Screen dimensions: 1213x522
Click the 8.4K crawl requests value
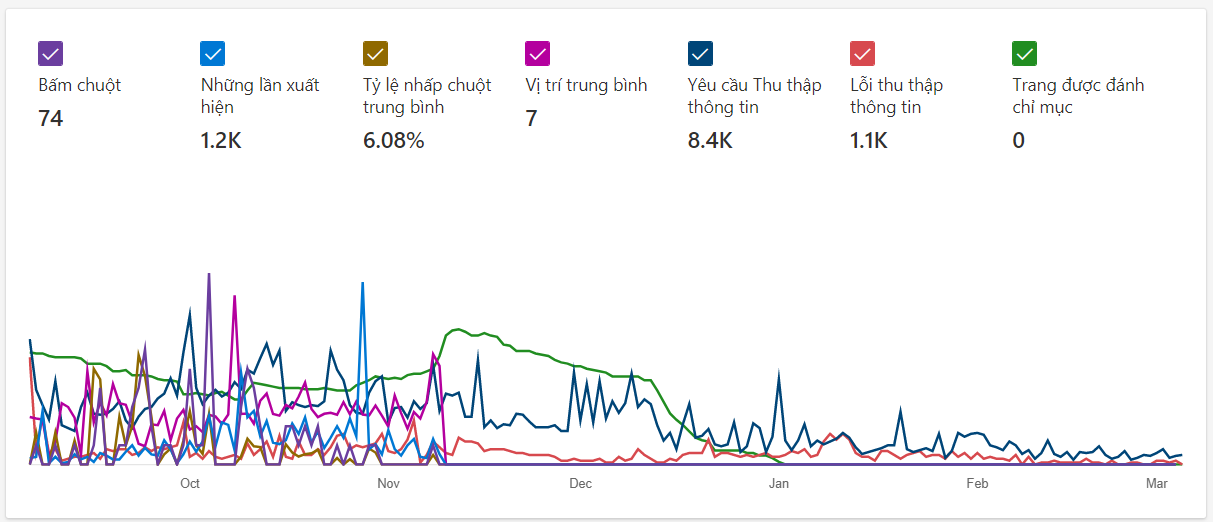tap(710, 141)
